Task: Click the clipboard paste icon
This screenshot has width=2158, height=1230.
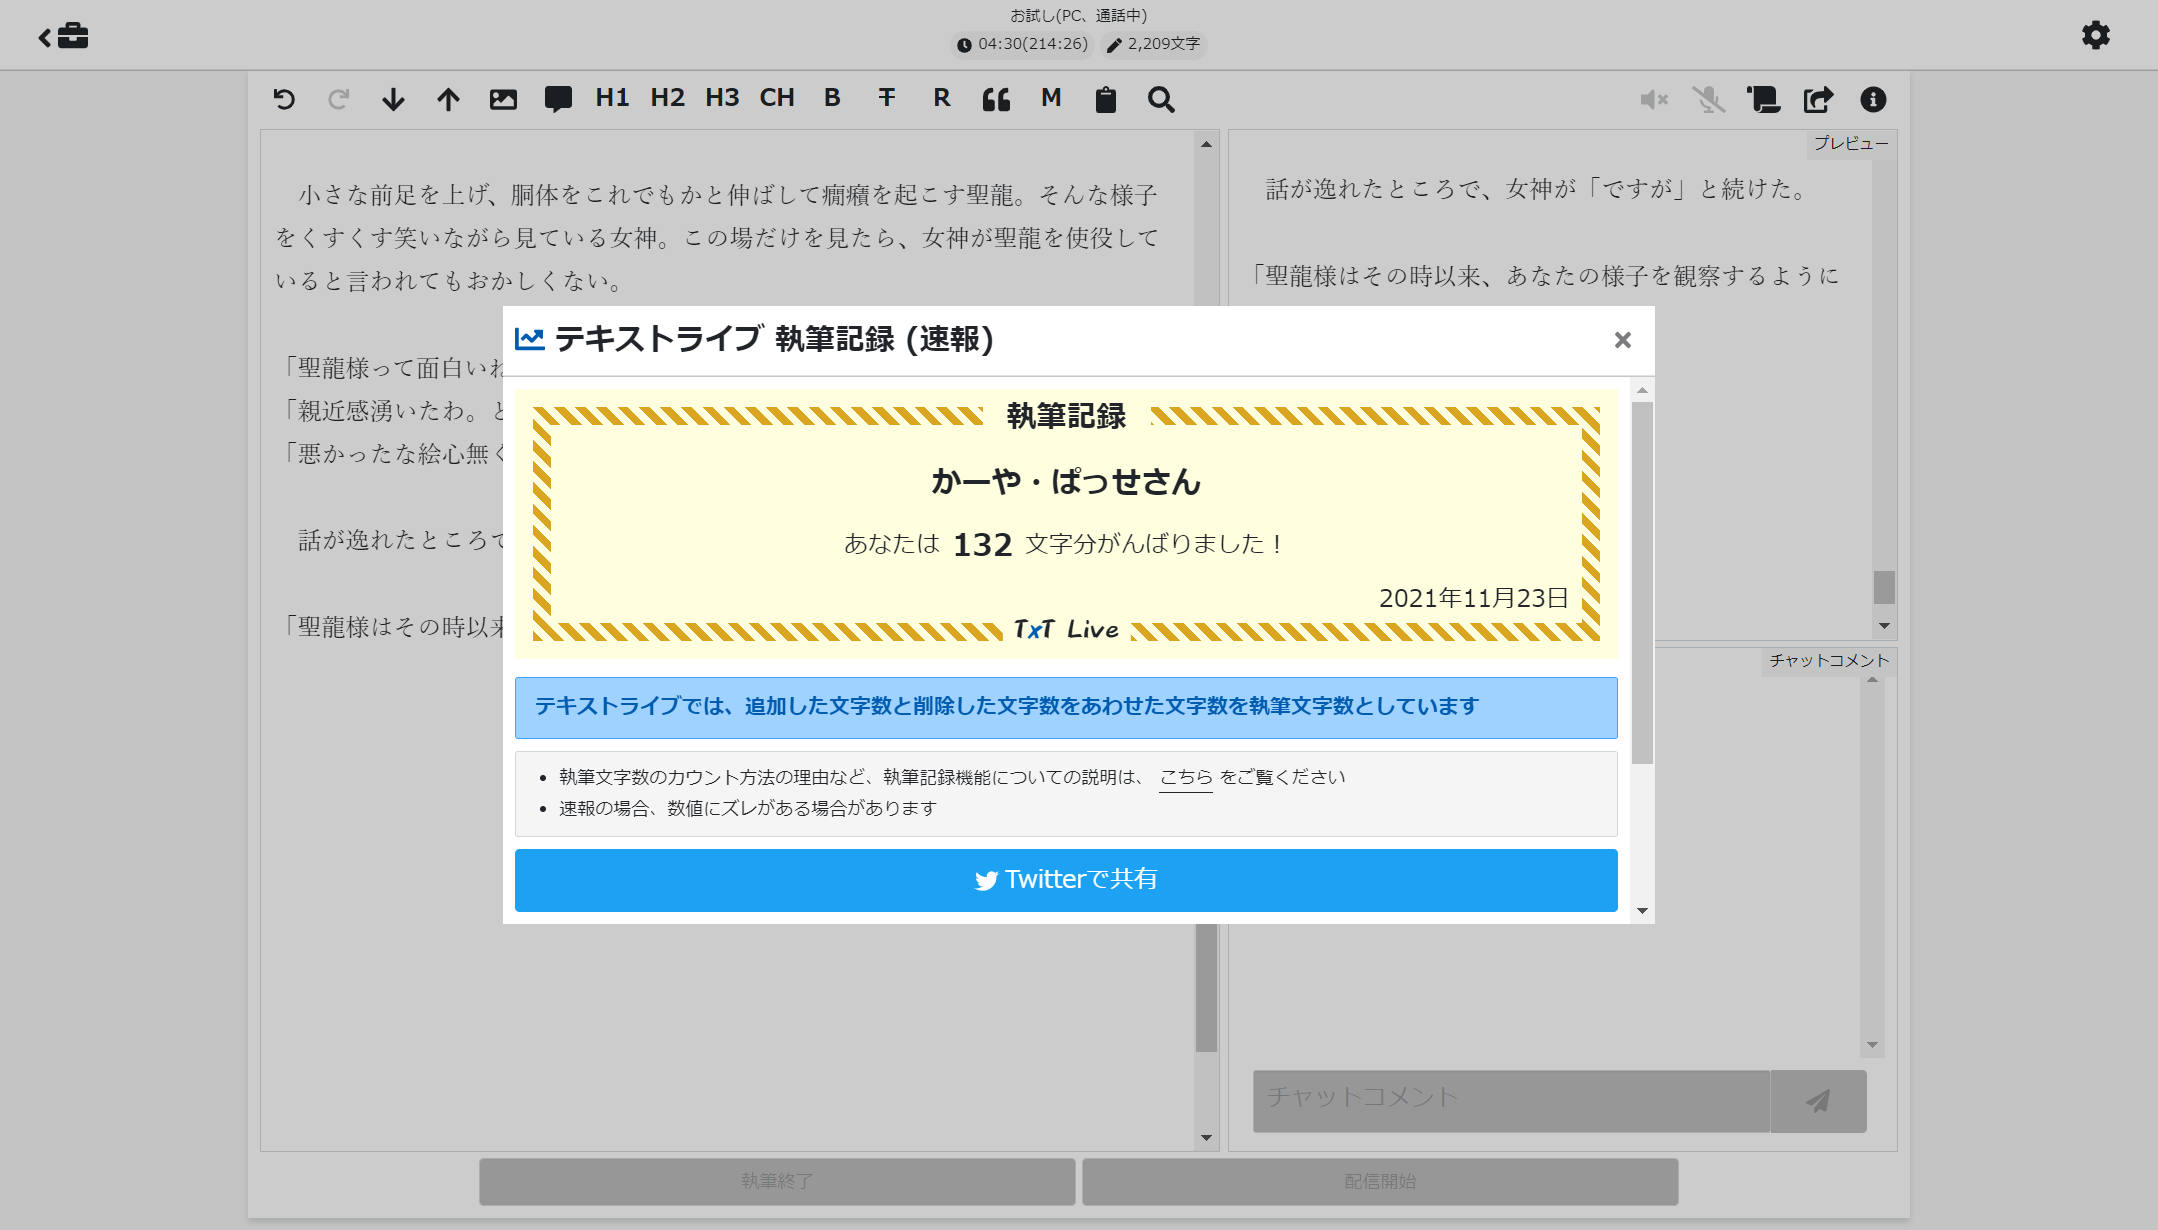Action: (1105, 99)
